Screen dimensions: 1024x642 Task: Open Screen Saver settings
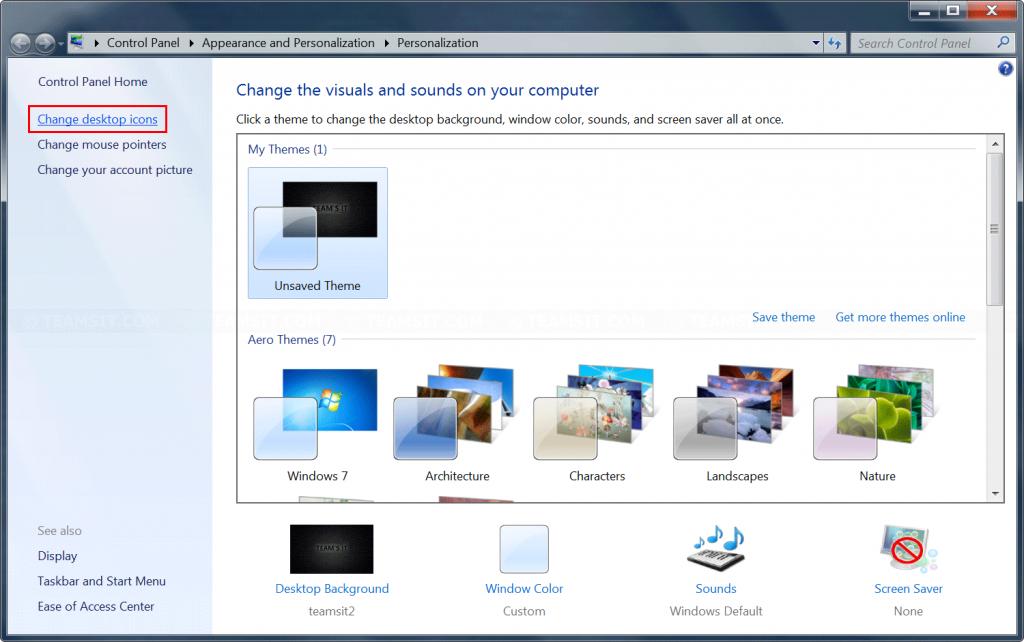coord(907,587)
